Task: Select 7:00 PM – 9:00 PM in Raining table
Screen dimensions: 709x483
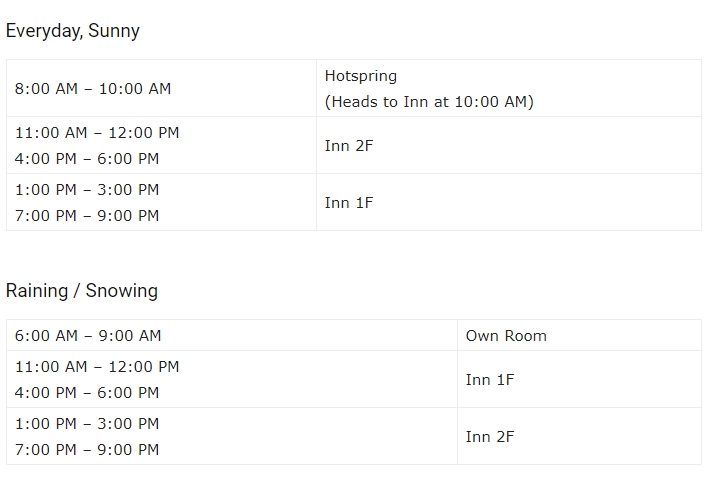Action: [x=87, y=450]
